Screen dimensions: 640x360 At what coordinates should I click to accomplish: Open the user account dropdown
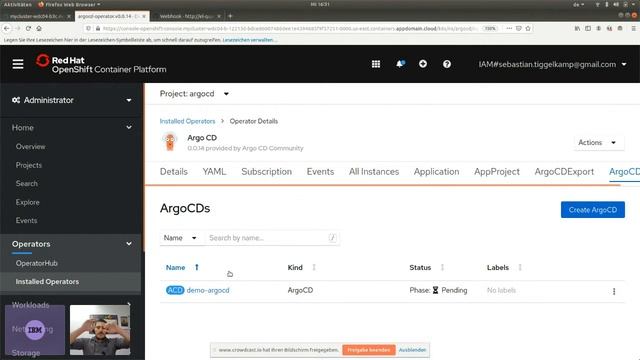coord(553,64)
